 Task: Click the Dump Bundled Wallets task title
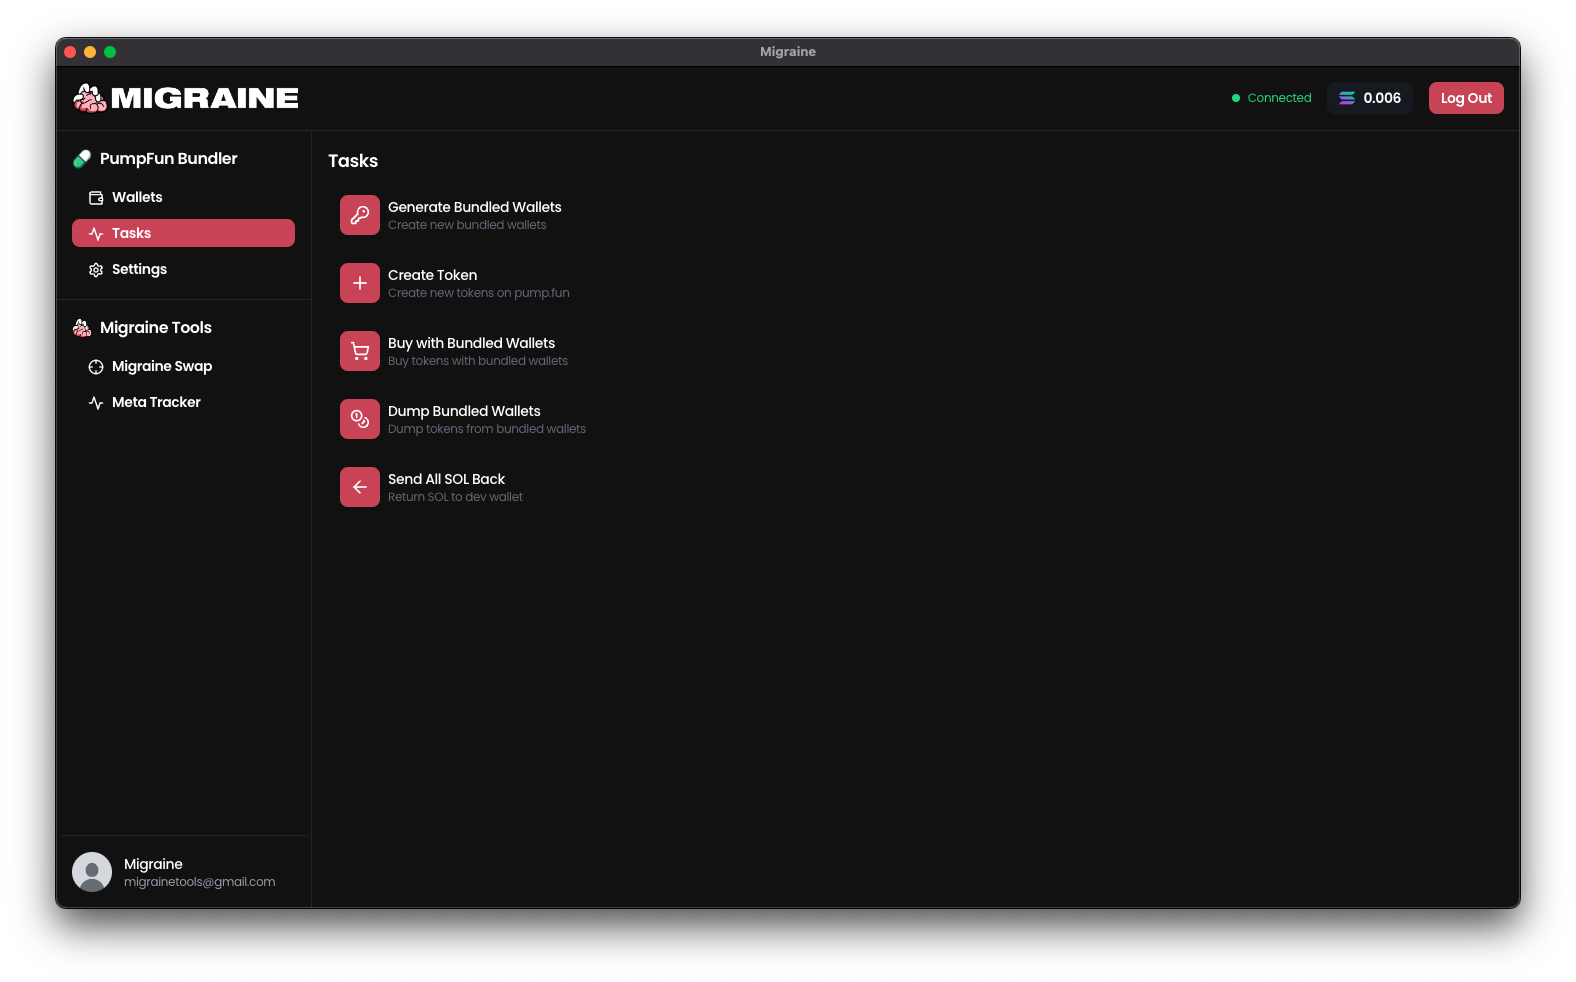464,411
